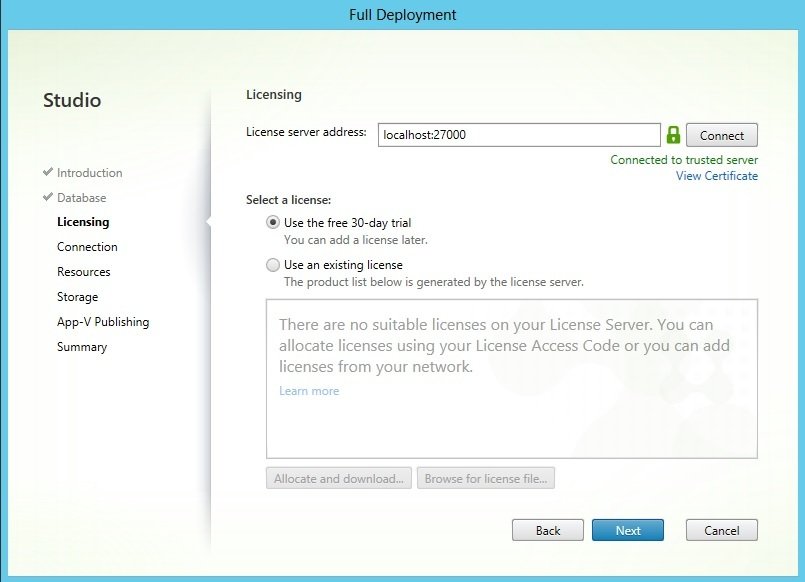Open the Connection step in sidebar
Screen dimensions: 805x582
87,247
